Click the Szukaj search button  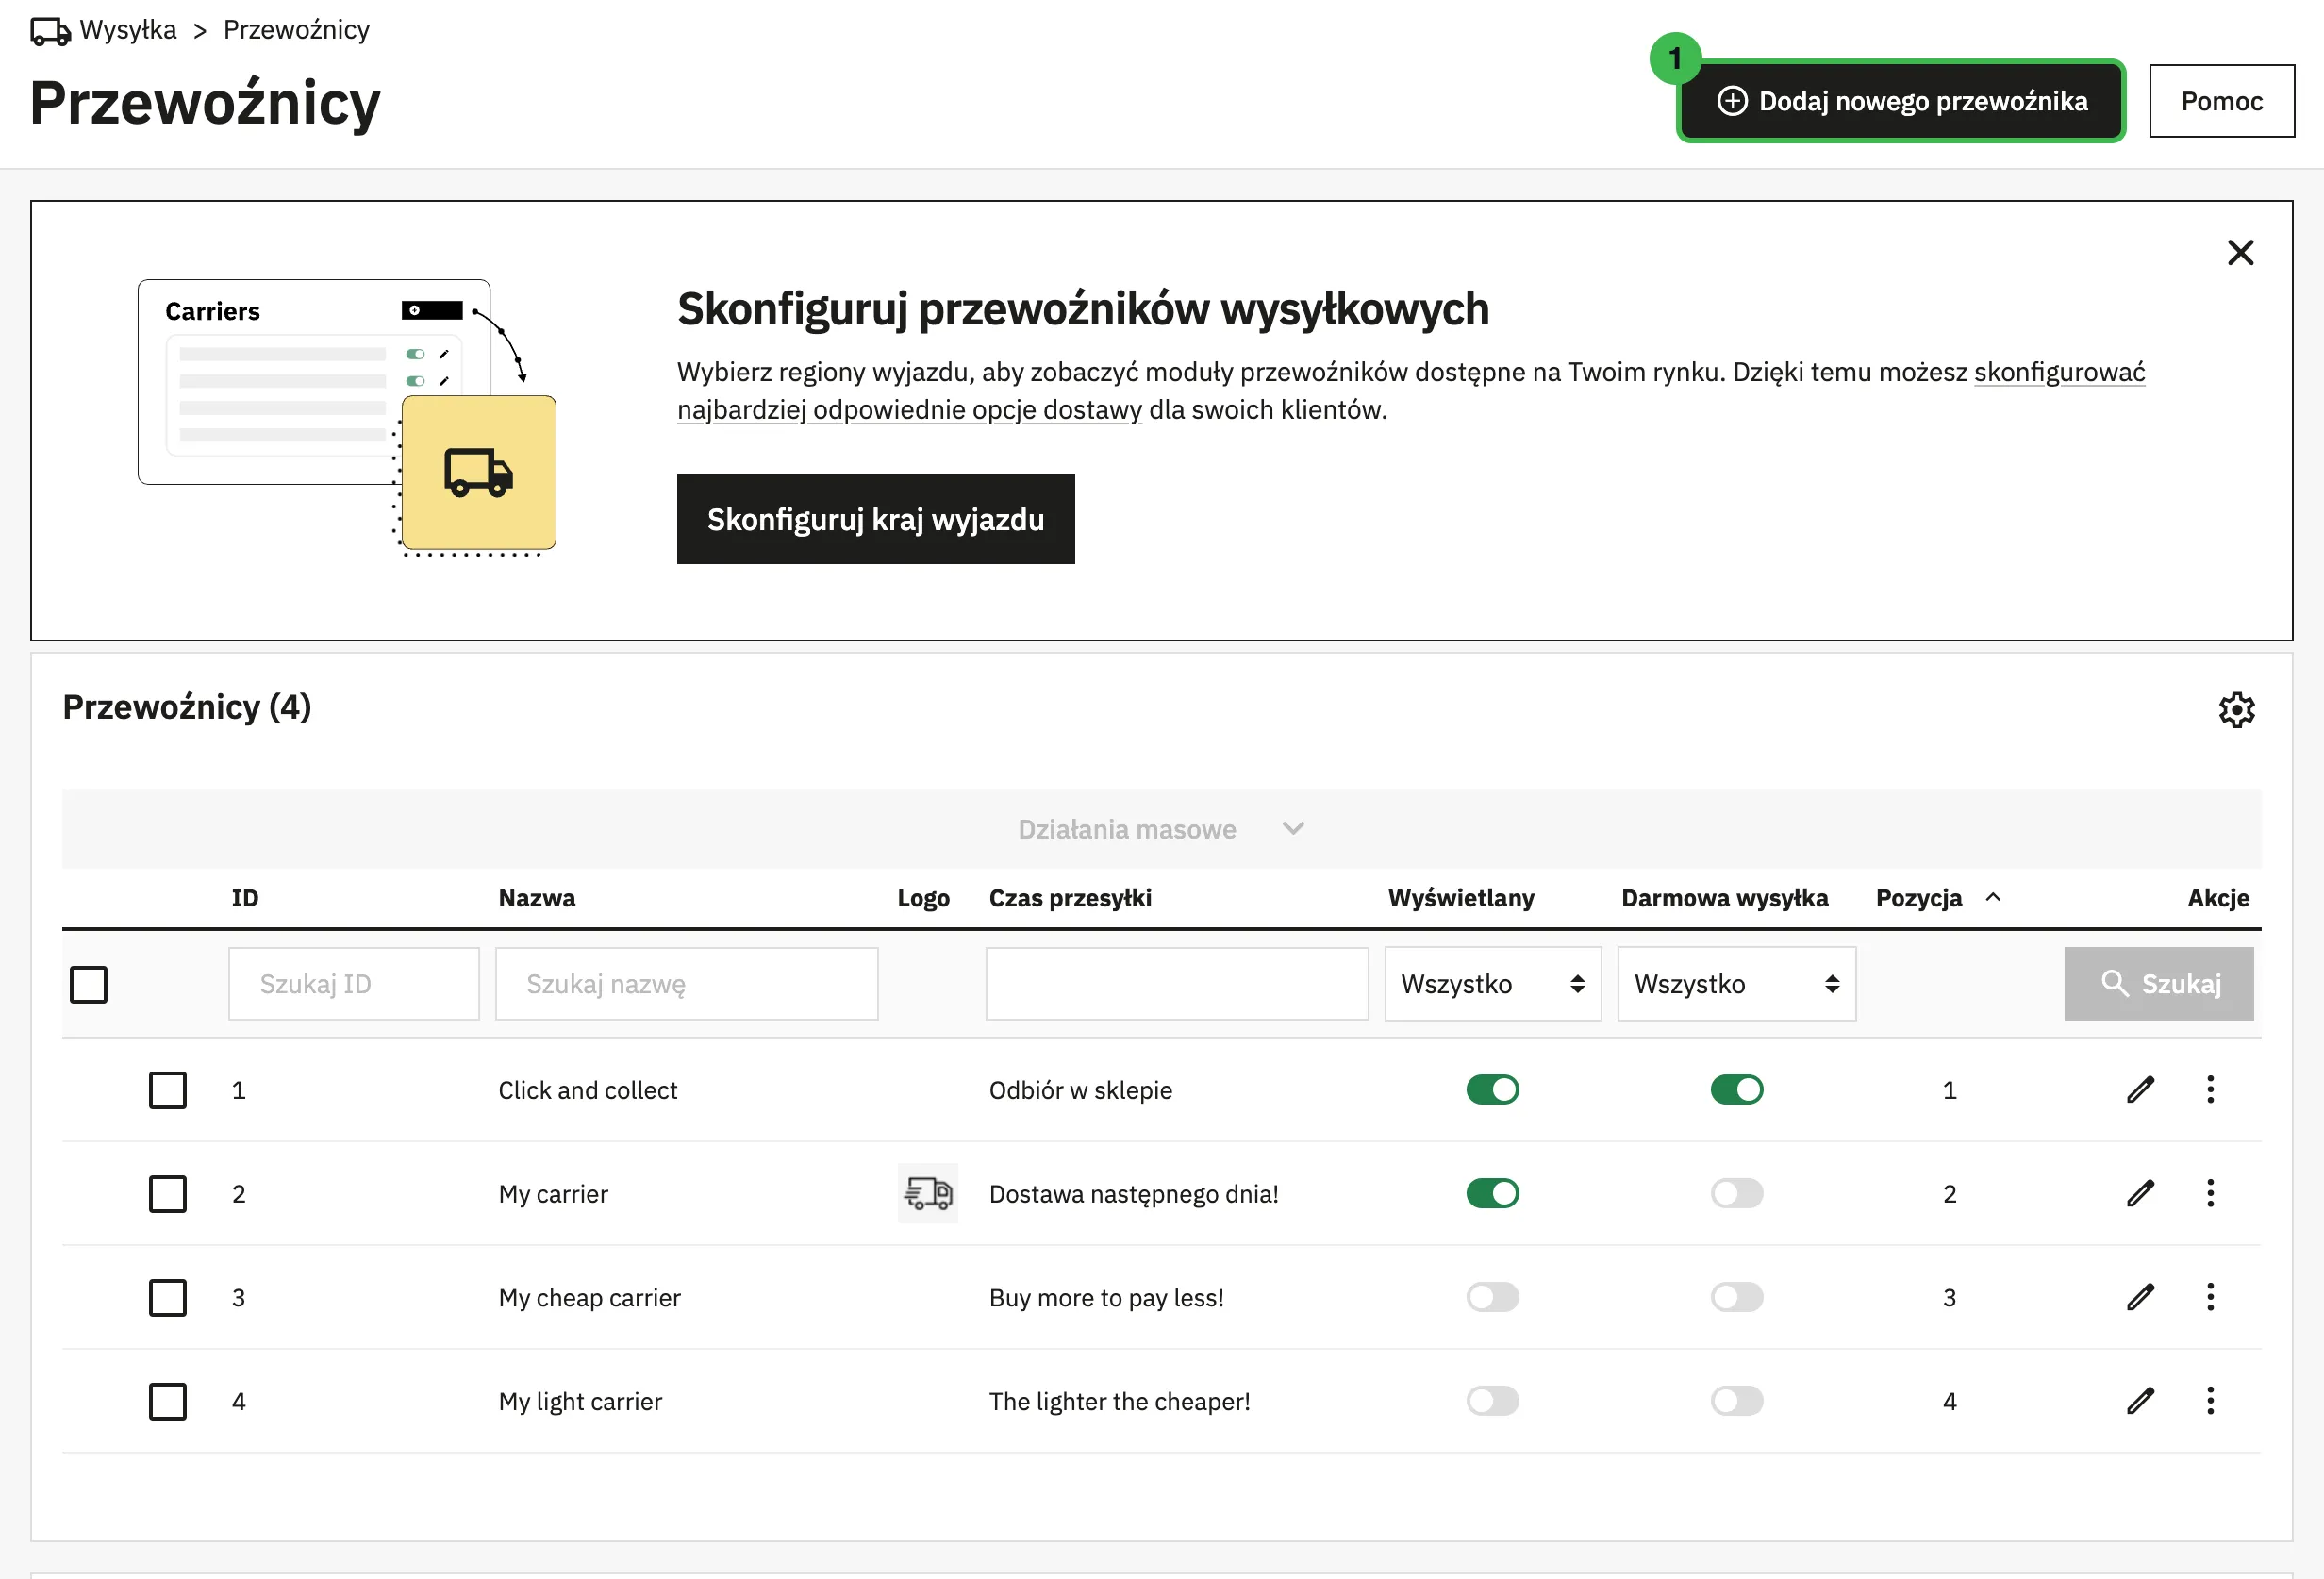[x=2158, y=984]
